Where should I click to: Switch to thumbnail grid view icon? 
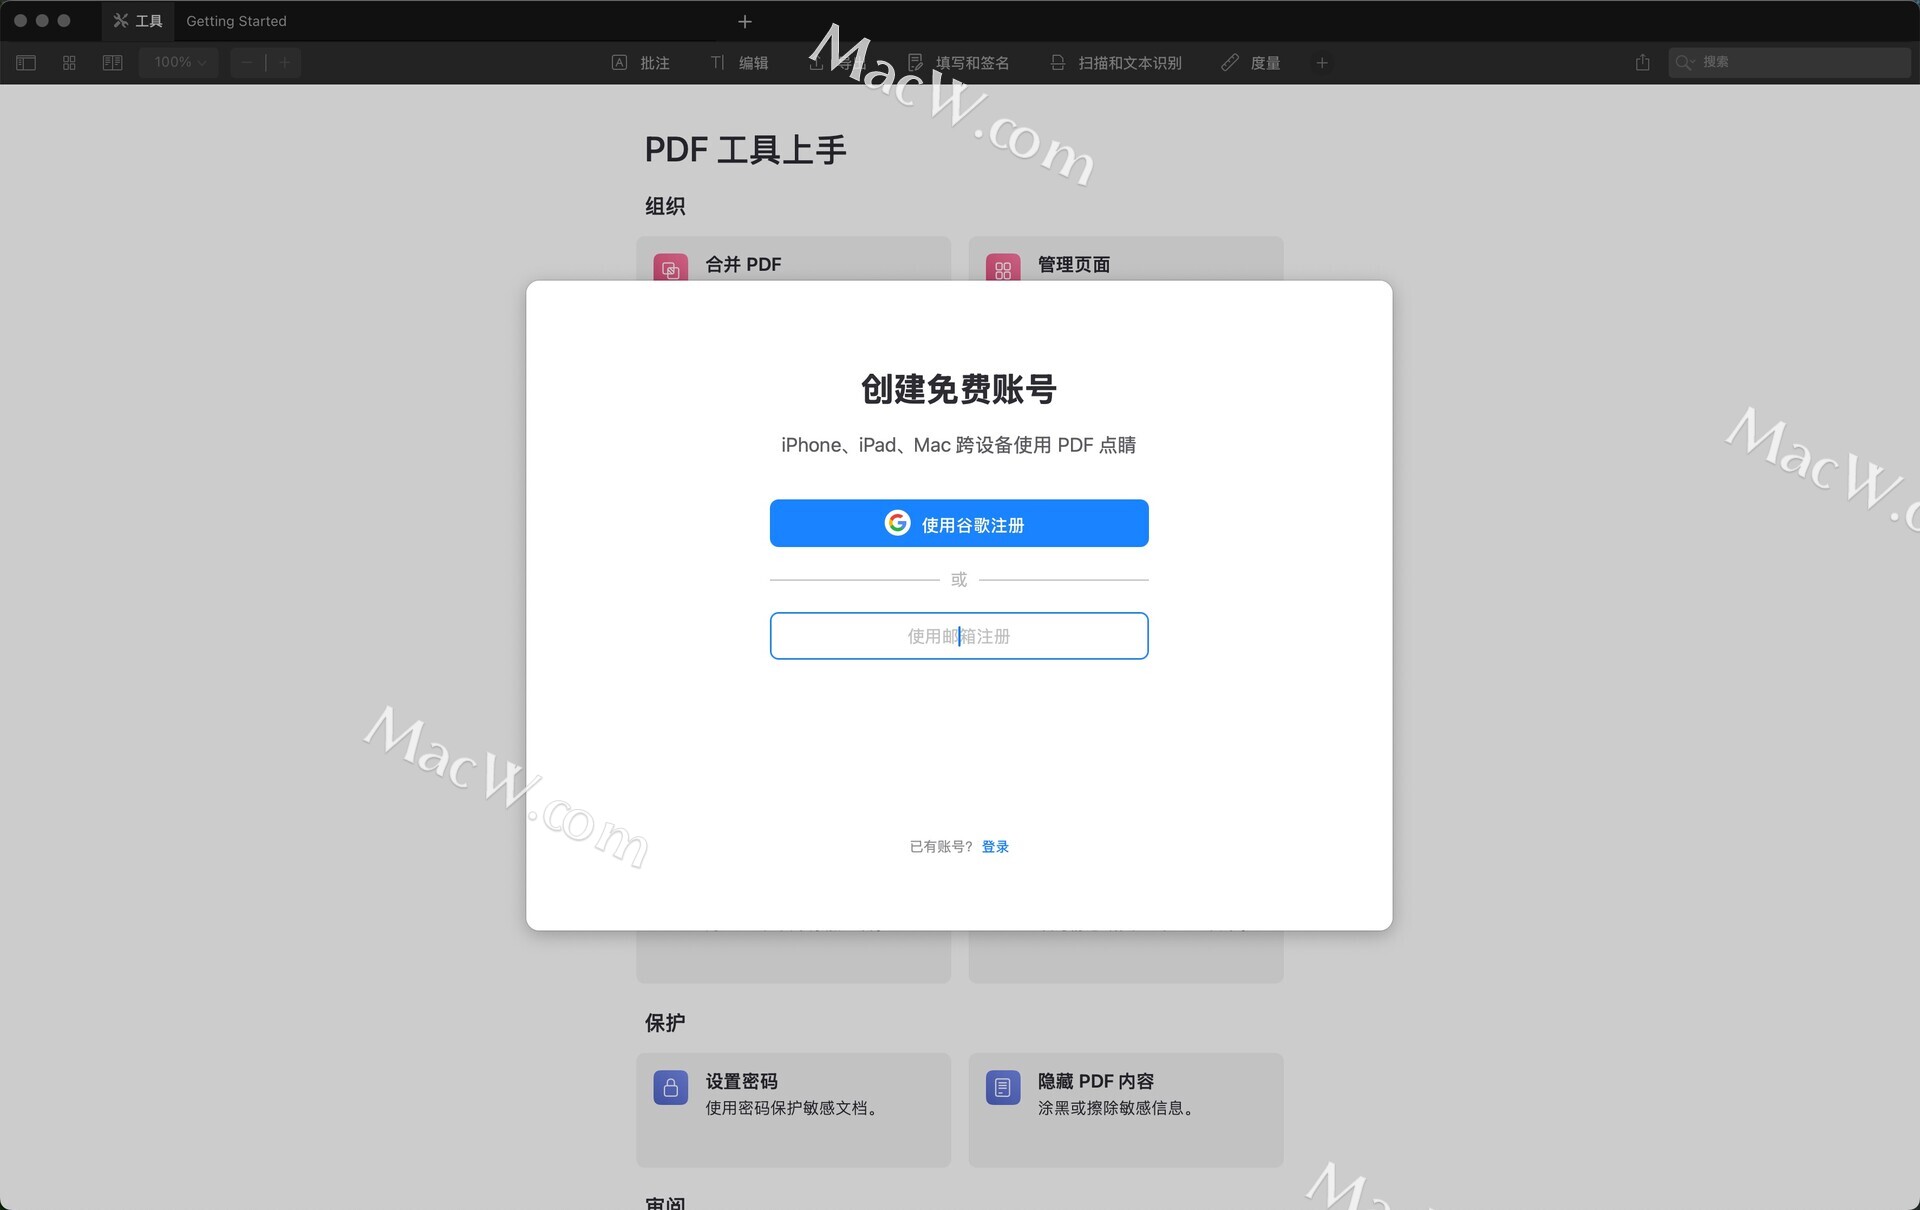point(69,62)
